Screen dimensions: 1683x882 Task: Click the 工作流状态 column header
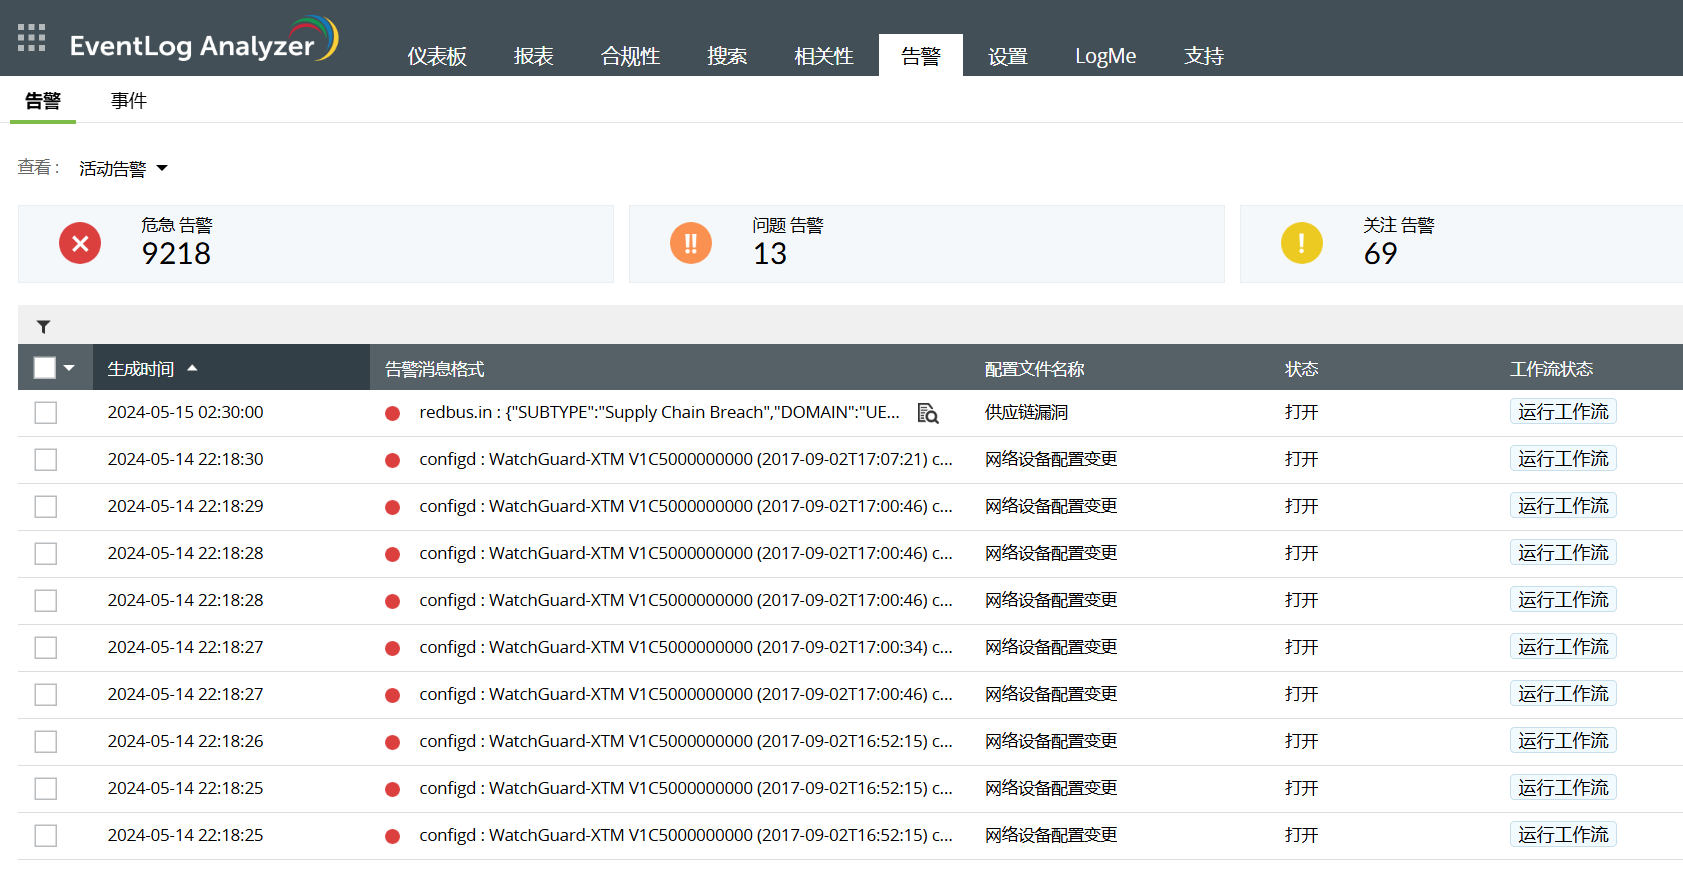1552,369
